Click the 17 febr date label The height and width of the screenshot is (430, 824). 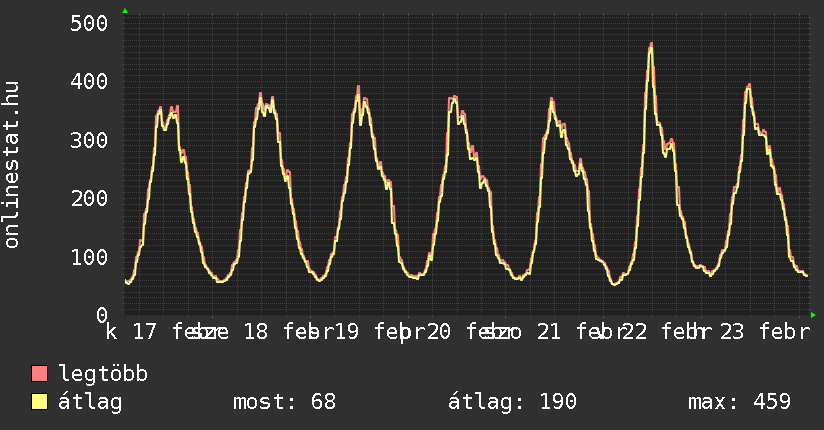point(172,332)
